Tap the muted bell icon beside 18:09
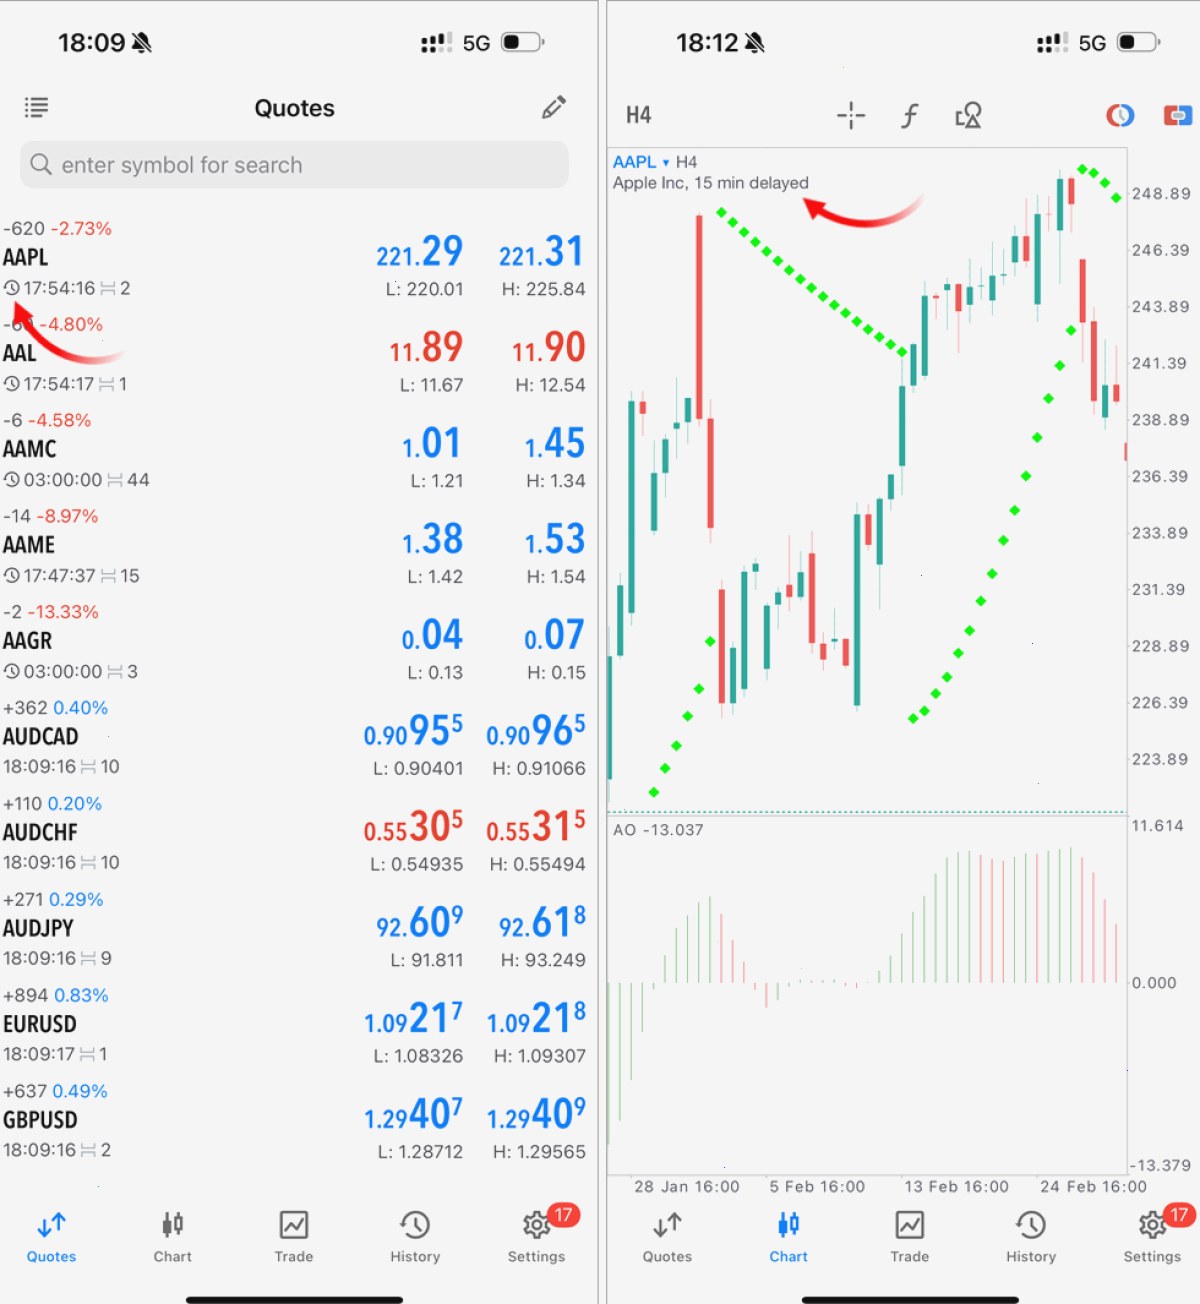 [142, 43]
